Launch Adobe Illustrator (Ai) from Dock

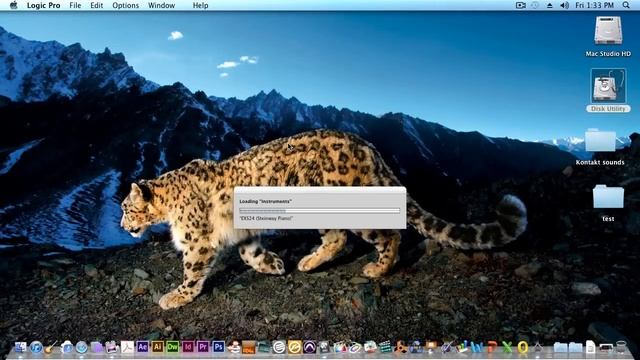pyautogui.click(x=158, y=347)
